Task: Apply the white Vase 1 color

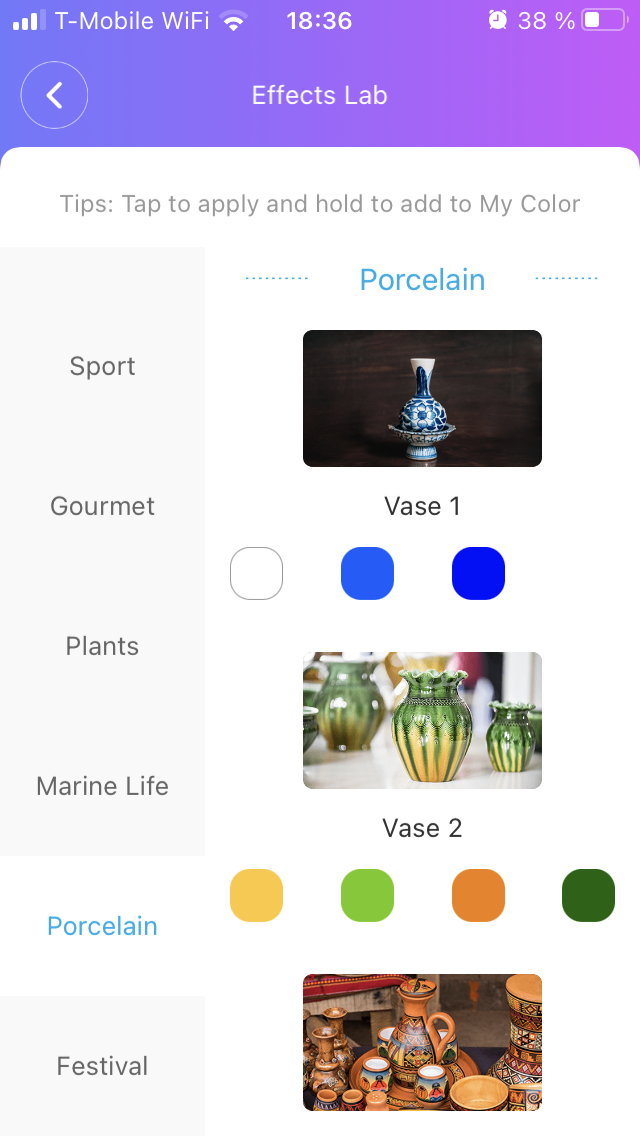Action: pyautogui.click(x=256, y=574)
